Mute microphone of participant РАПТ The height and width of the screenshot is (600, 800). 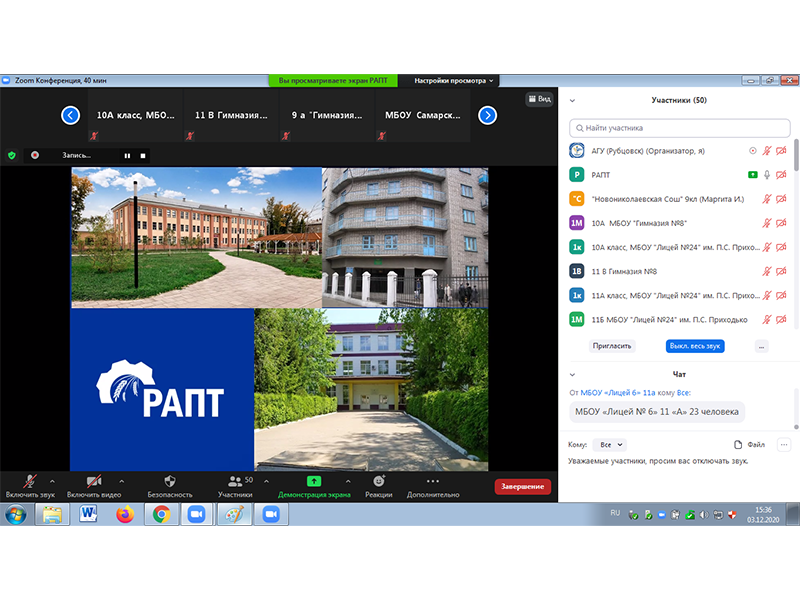coord(766,174)
